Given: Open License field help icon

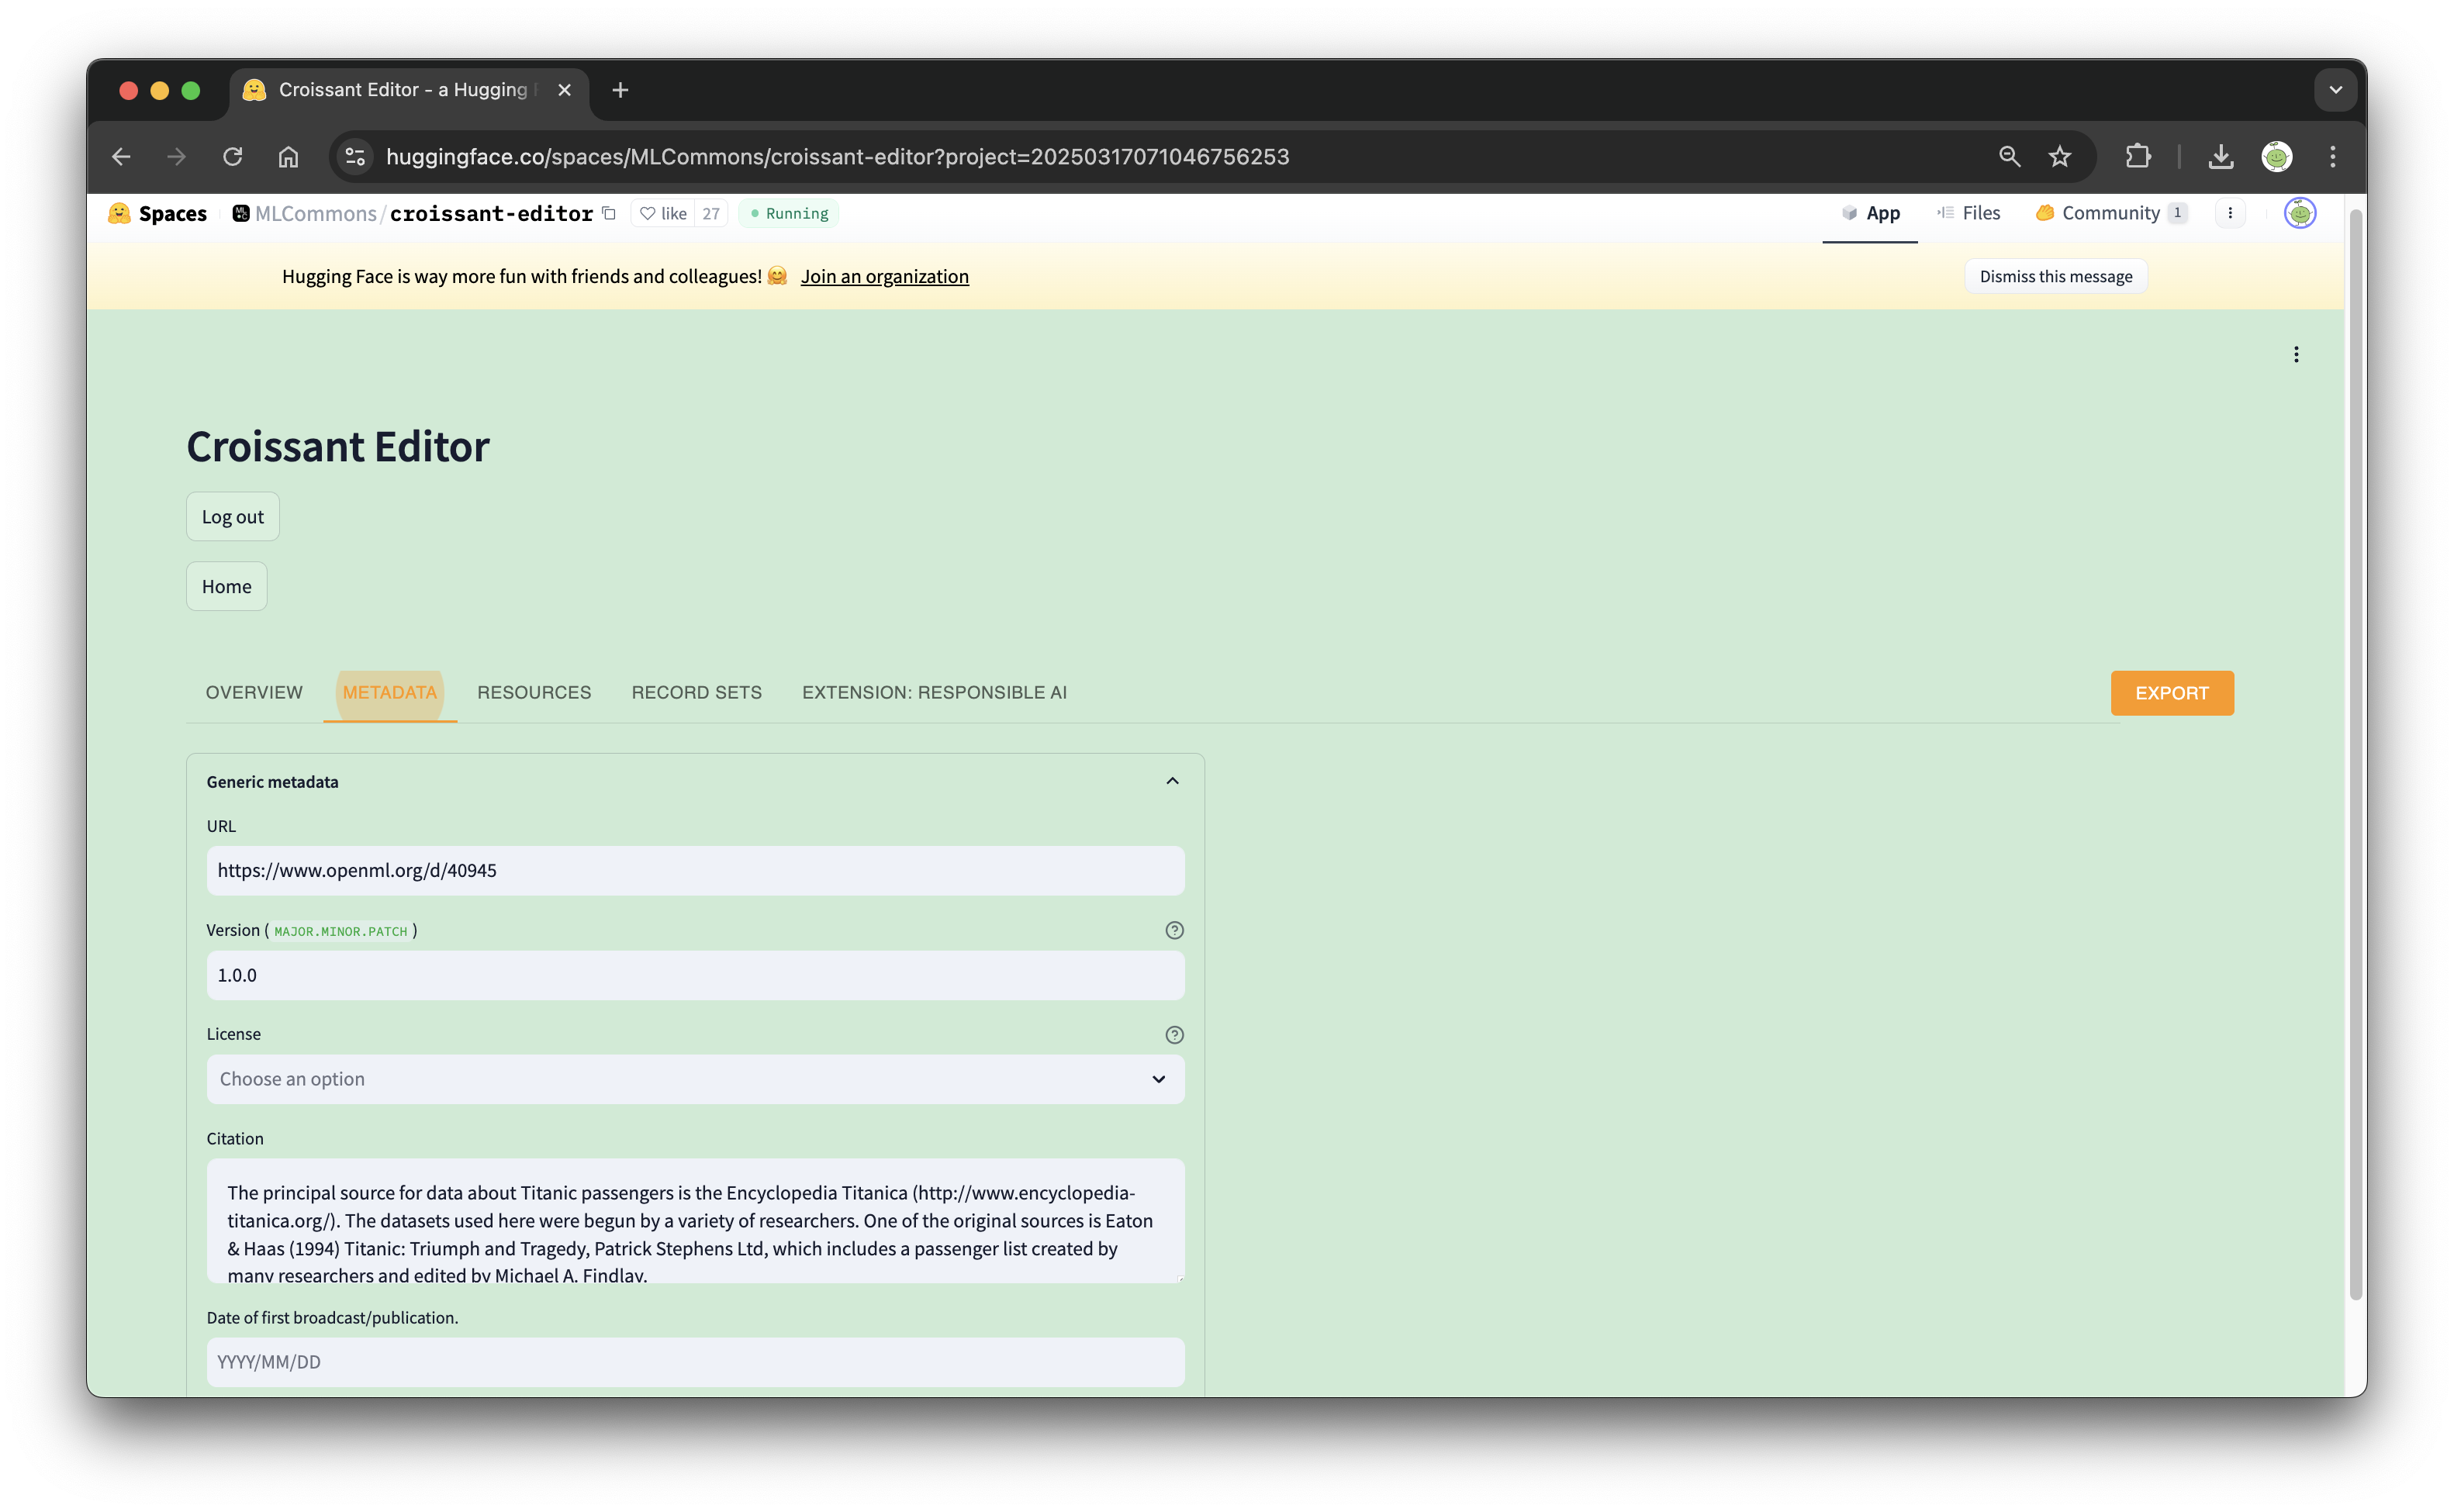Looking at the screenshot, I should 1174,1035.
